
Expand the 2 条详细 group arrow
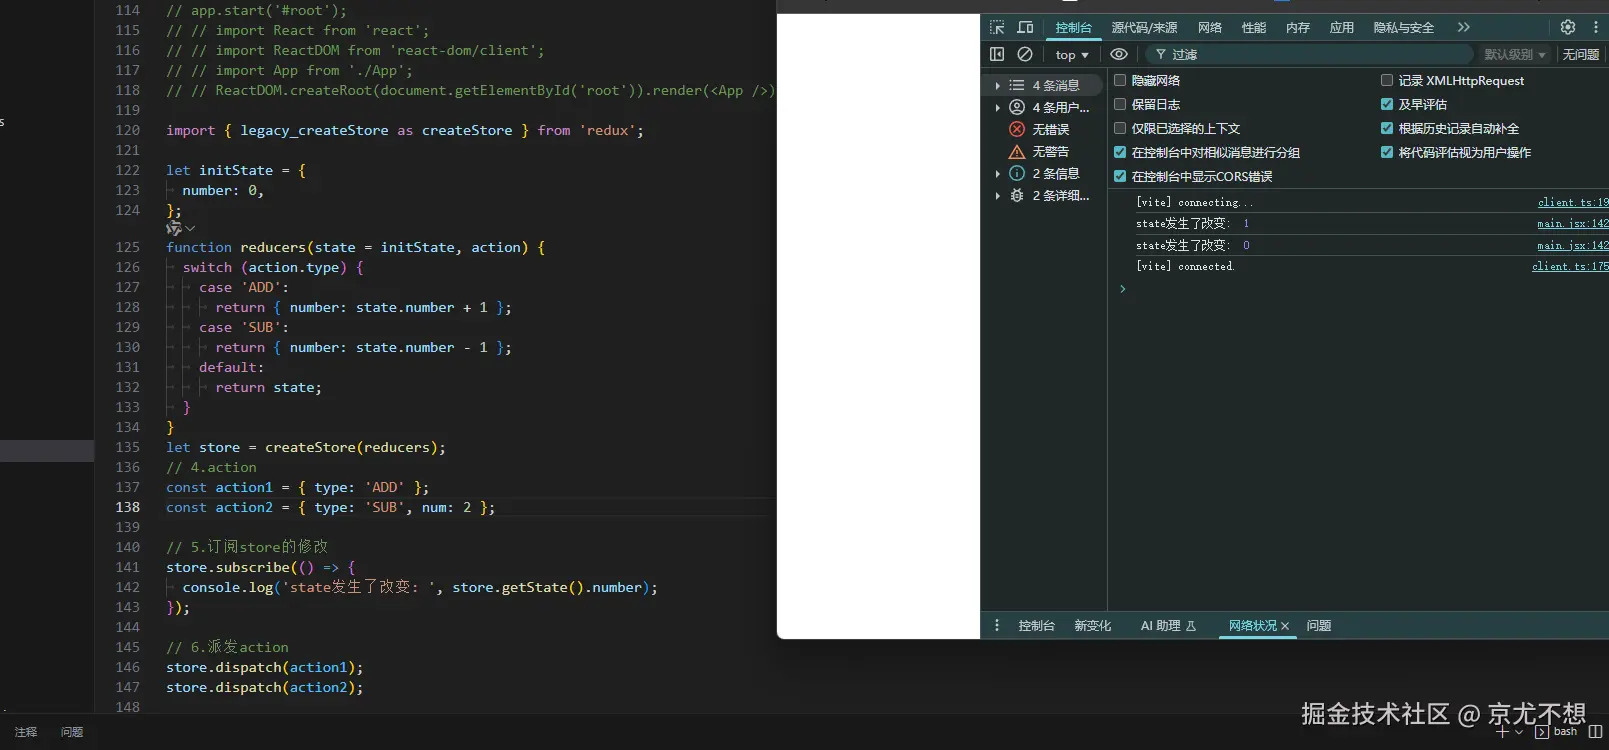coord(998,196)
